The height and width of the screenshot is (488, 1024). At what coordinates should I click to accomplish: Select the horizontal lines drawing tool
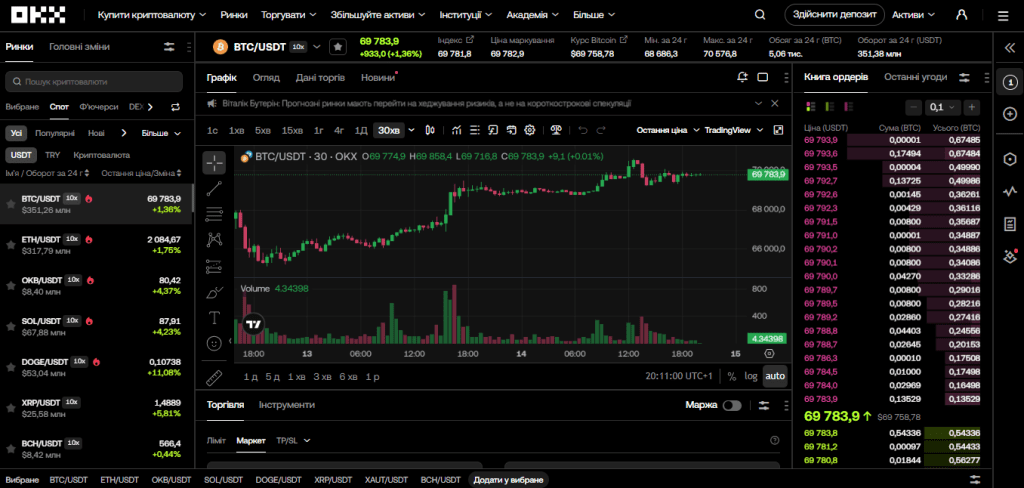click(x=214, y=214)
